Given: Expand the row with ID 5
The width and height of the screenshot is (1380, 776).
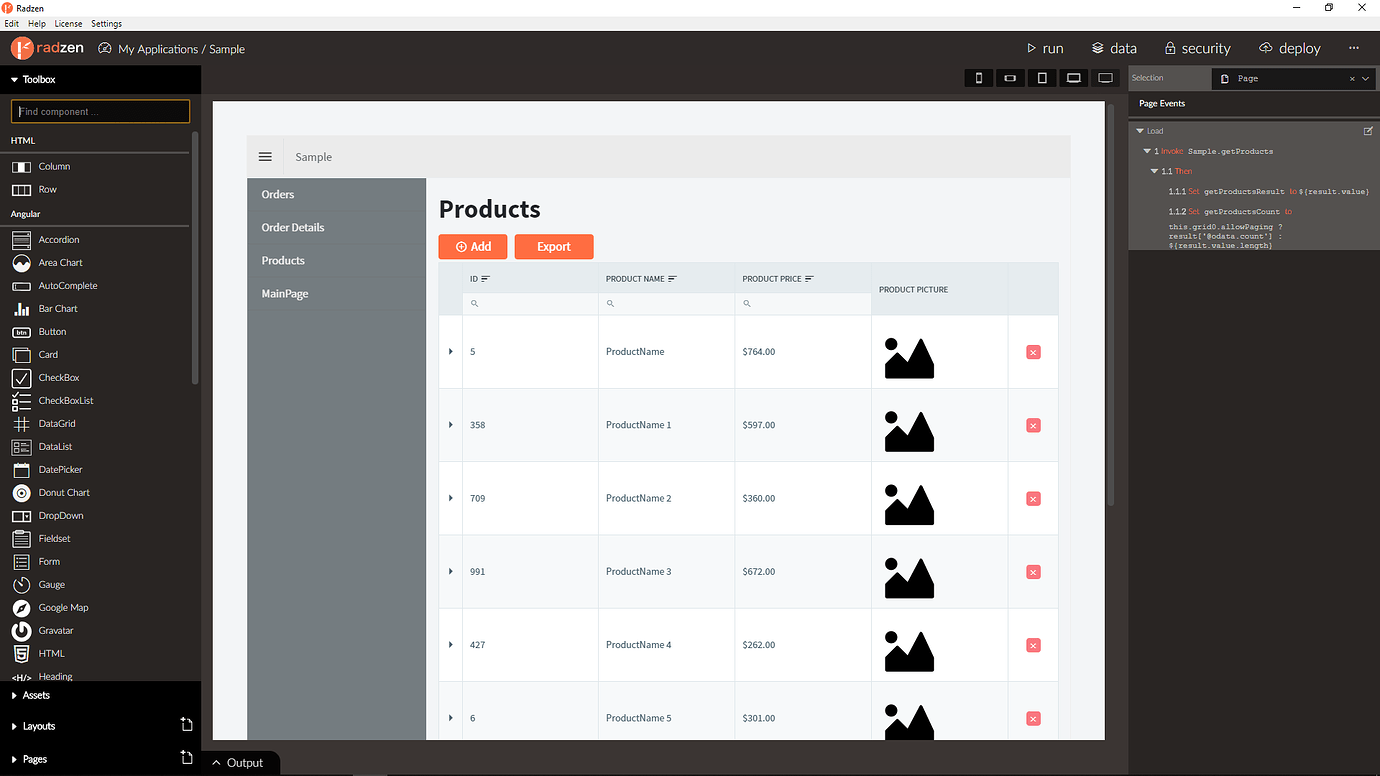Looking at the screenshot, I should coord(451,352).
